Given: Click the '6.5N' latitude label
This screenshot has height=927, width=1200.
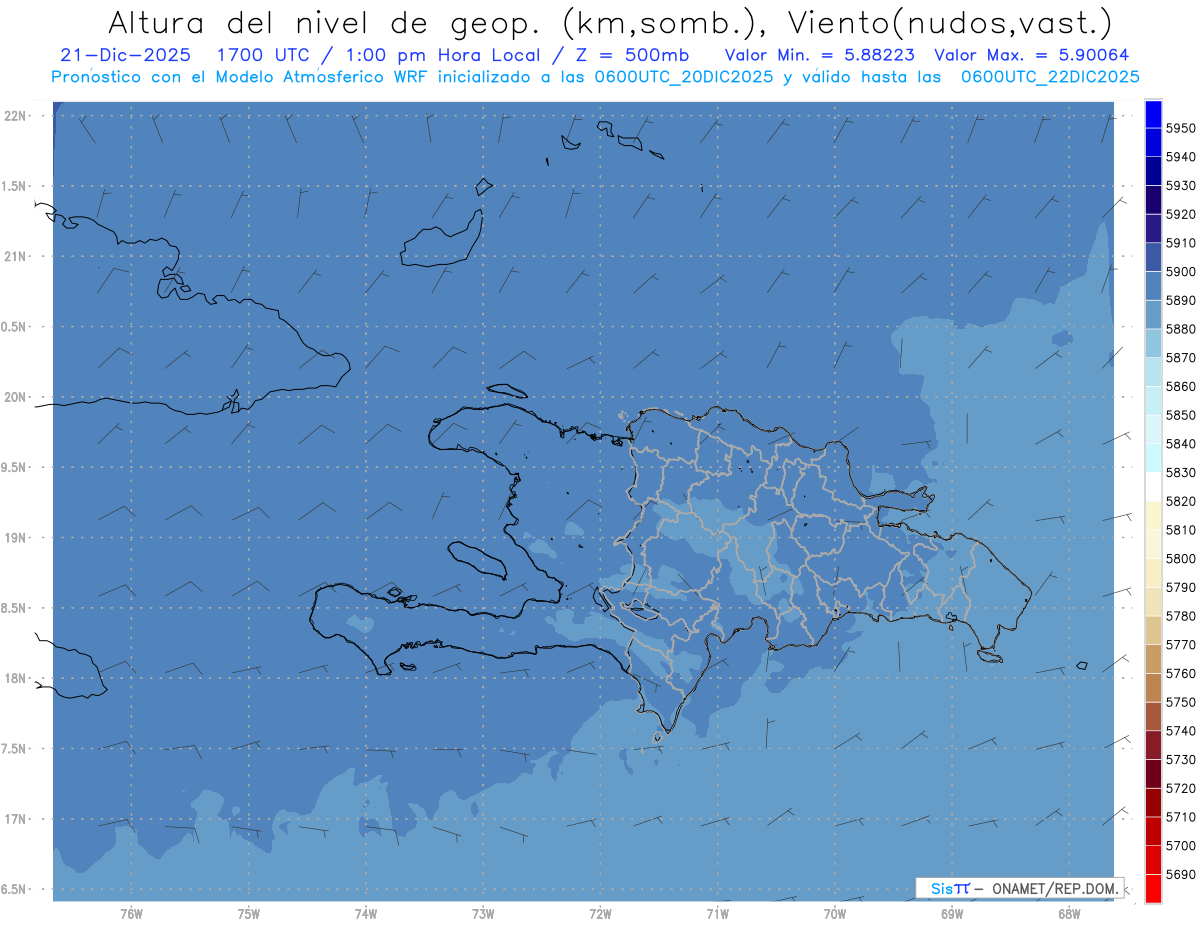Looking at the screenshot, I should click(x=15, y=889).
